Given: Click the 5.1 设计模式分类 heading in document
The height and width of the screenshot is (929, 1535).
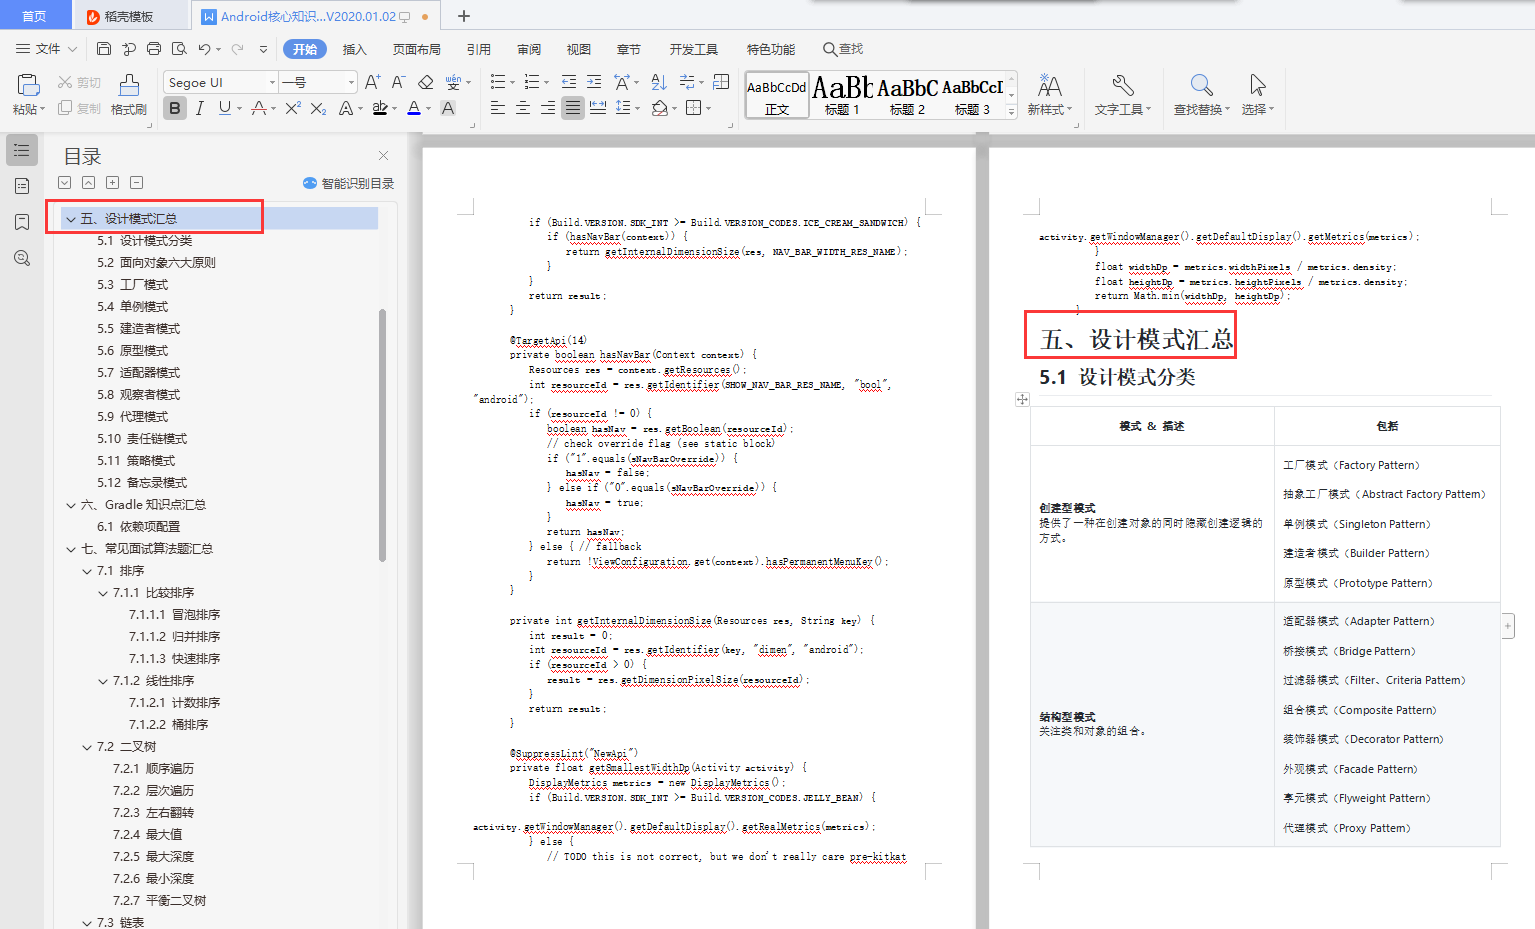Looking at the screenshot, I should 1117,377.
